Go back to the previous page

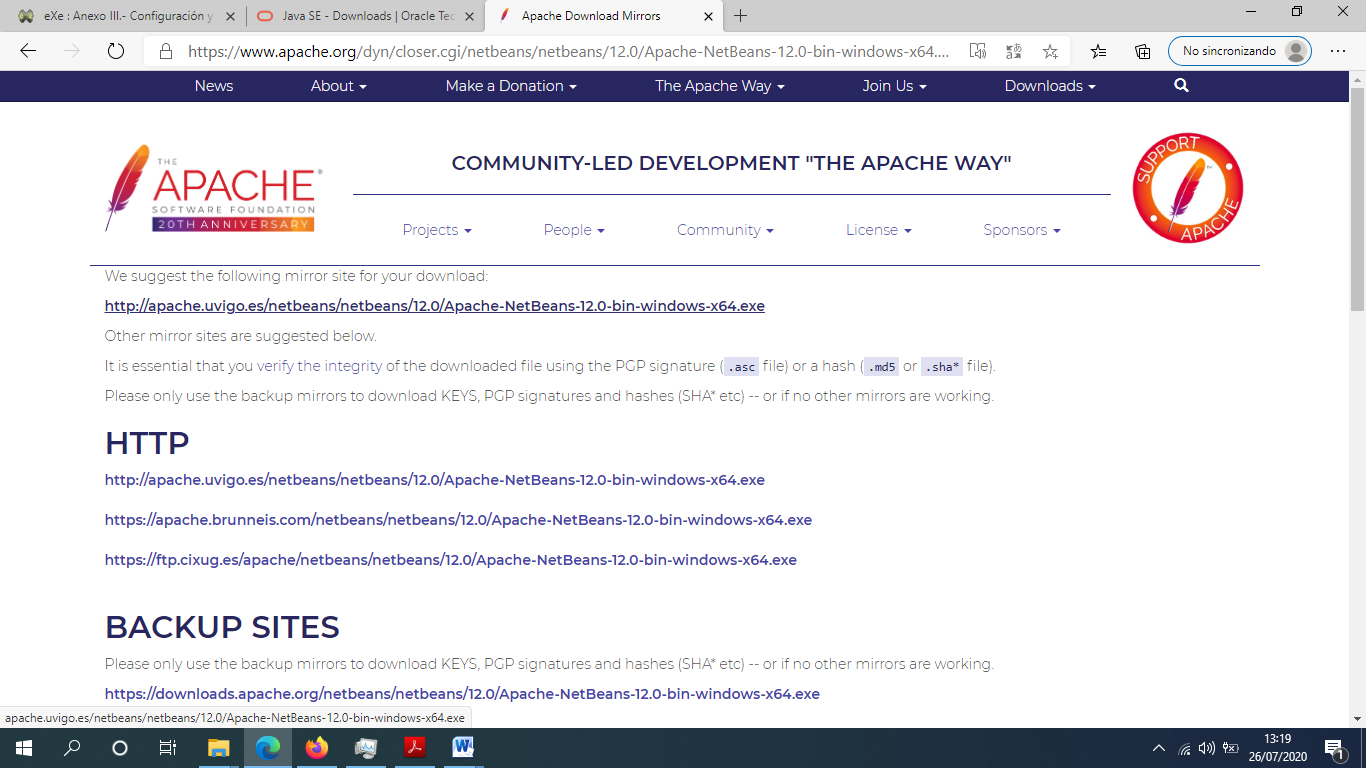28,51
